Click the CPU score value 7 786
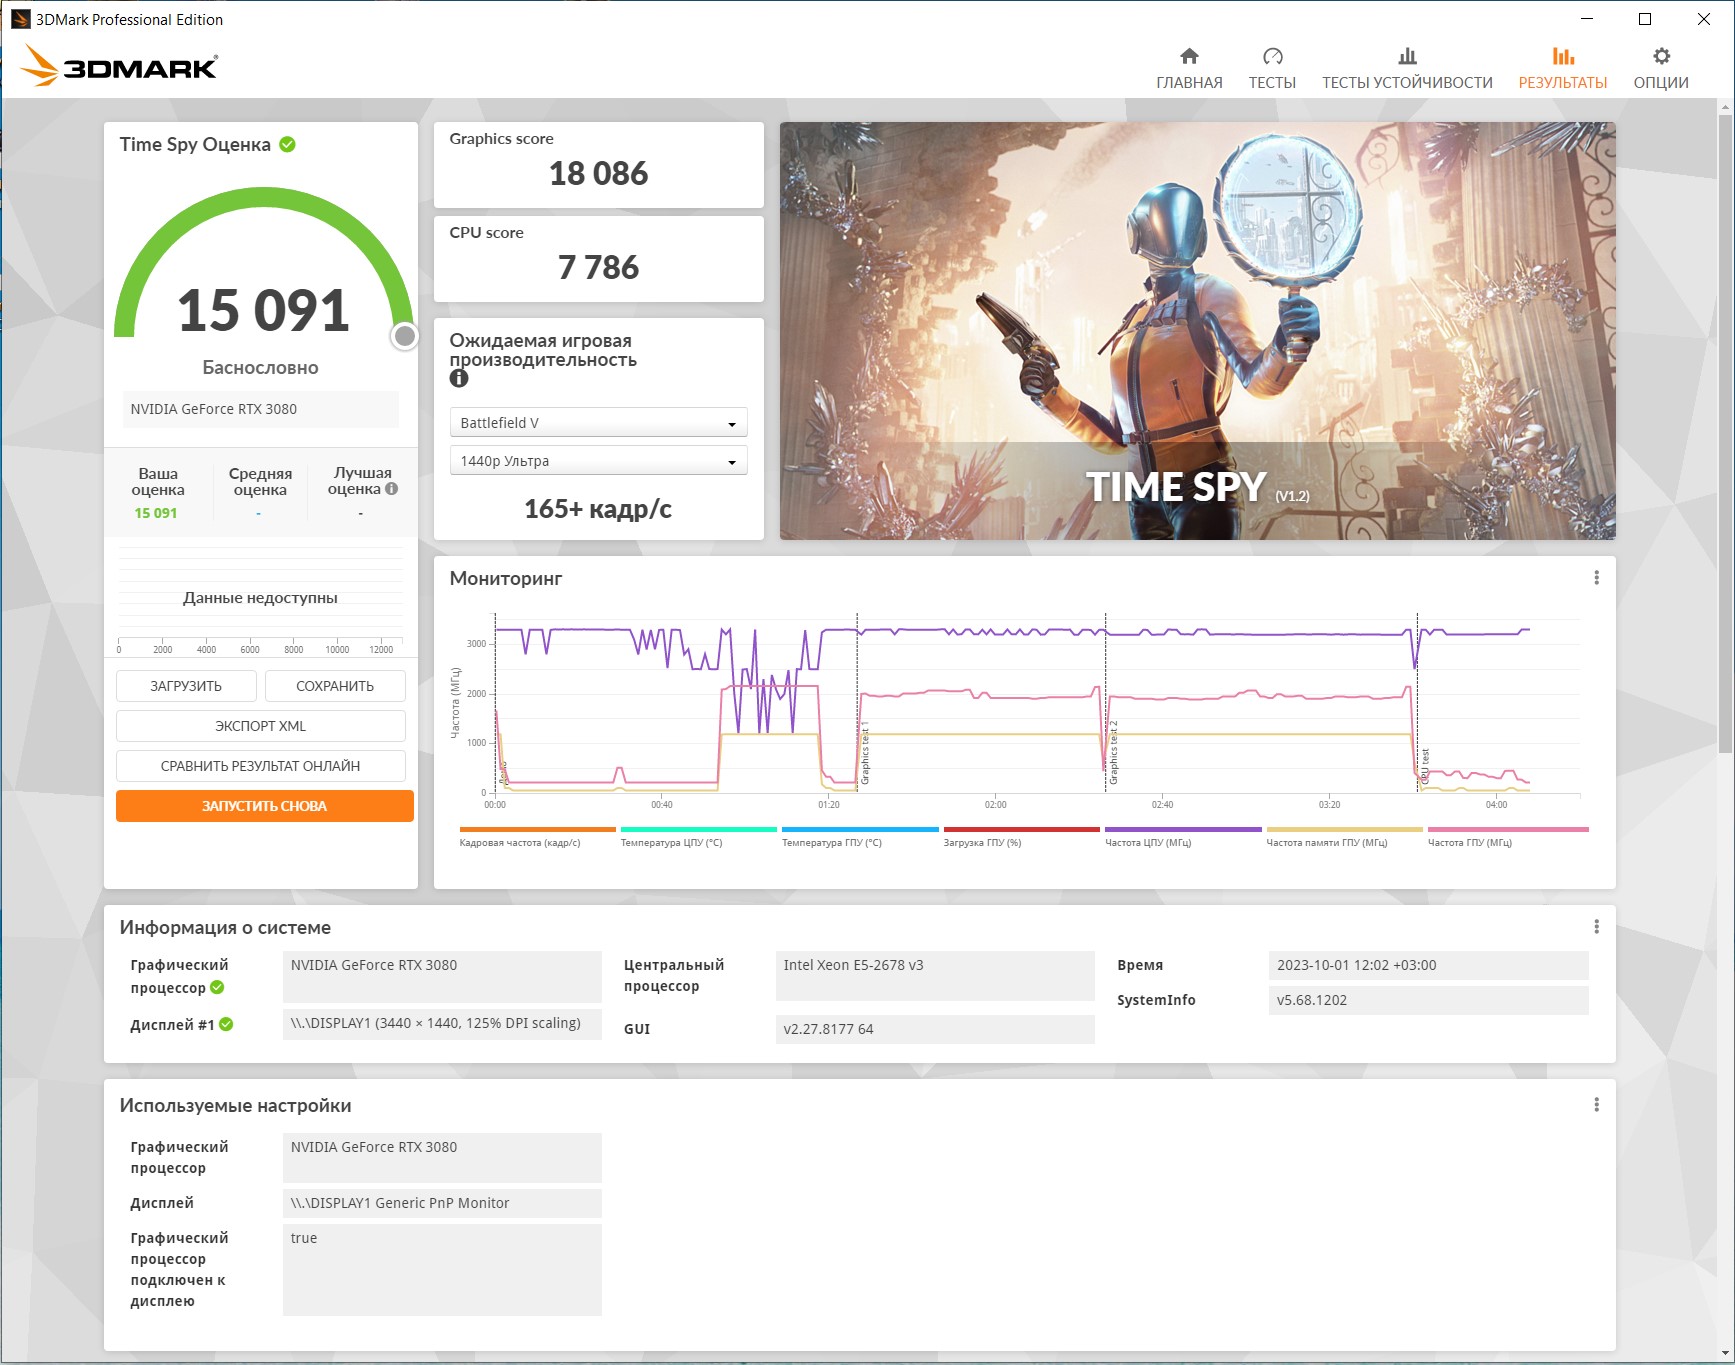This screenshot has height=1365, width=1735. pos(598,268)
